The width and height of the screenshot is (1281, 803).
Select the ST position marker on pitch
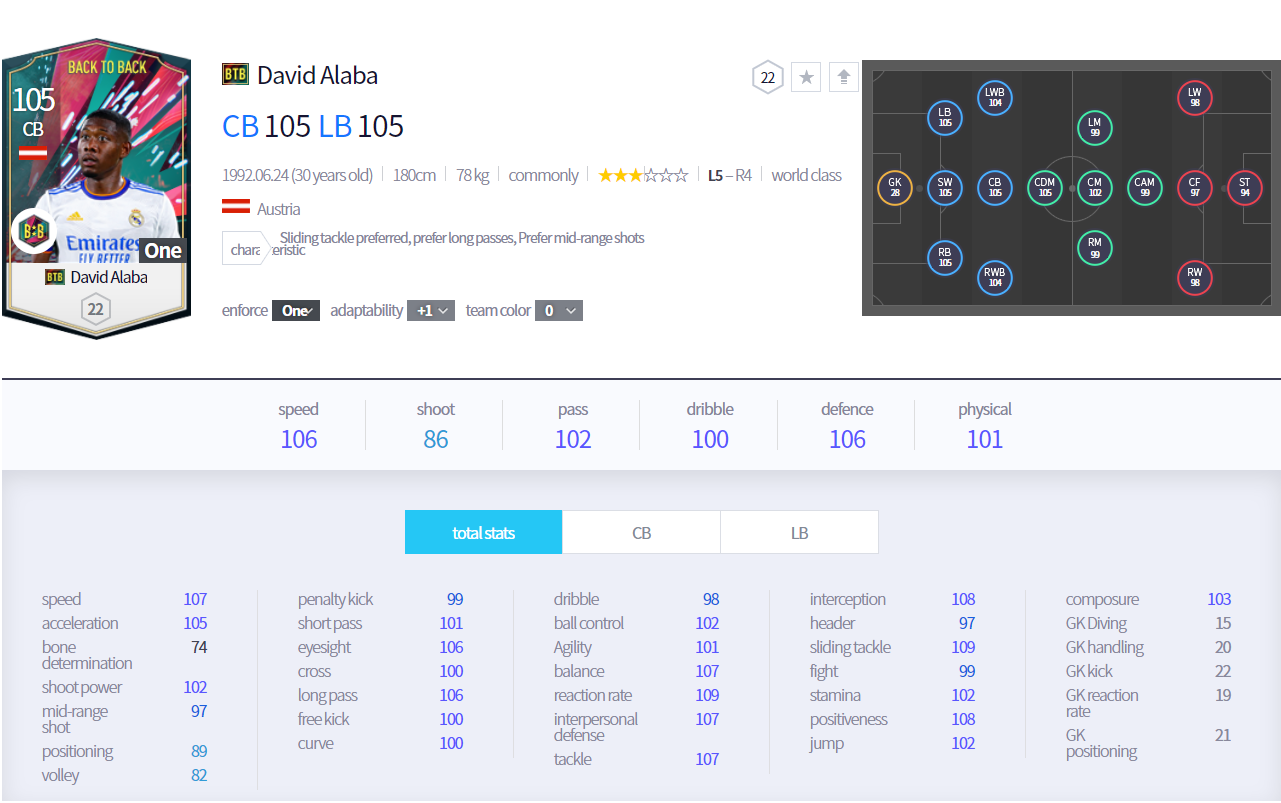(1244, 188)
